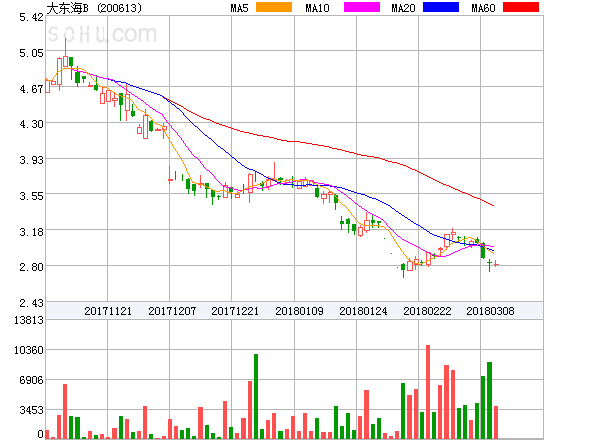Click the 4.30 price axis label
The width and height of the screenshot is (600, 440).
pos(32,124)
